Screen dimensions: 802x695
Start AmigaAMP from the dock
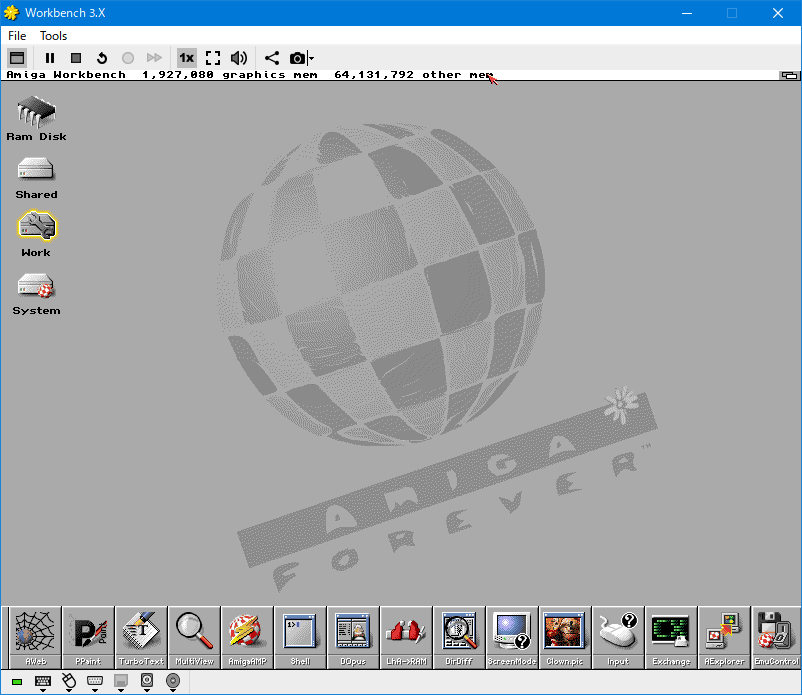[248, 637]
